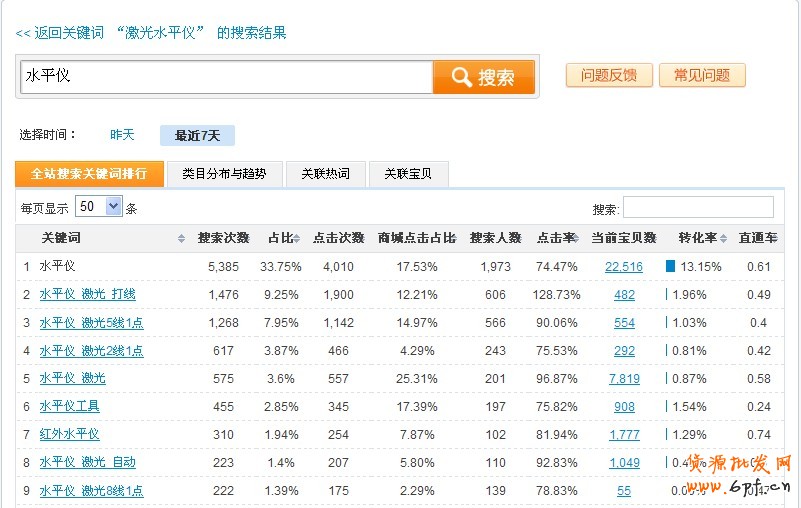The width and height of the screenshot is (801, 508).
Task: Click the table filter 搜索 input field
Action: [698, 208]
